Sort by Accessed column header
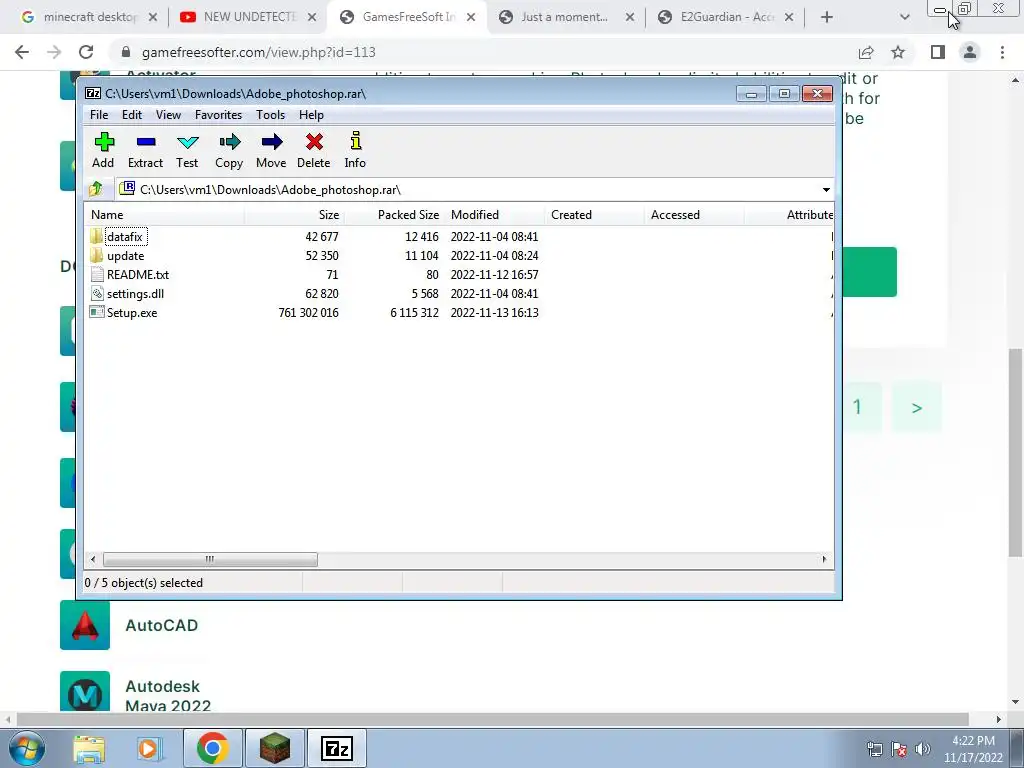 coord(694,215)
